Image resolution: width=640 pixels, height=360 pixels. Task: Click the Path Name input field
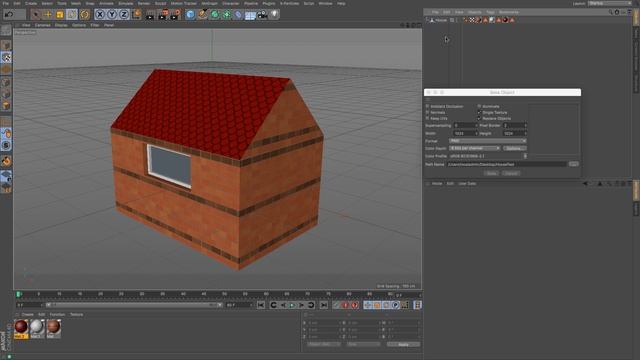click(507, 164)
